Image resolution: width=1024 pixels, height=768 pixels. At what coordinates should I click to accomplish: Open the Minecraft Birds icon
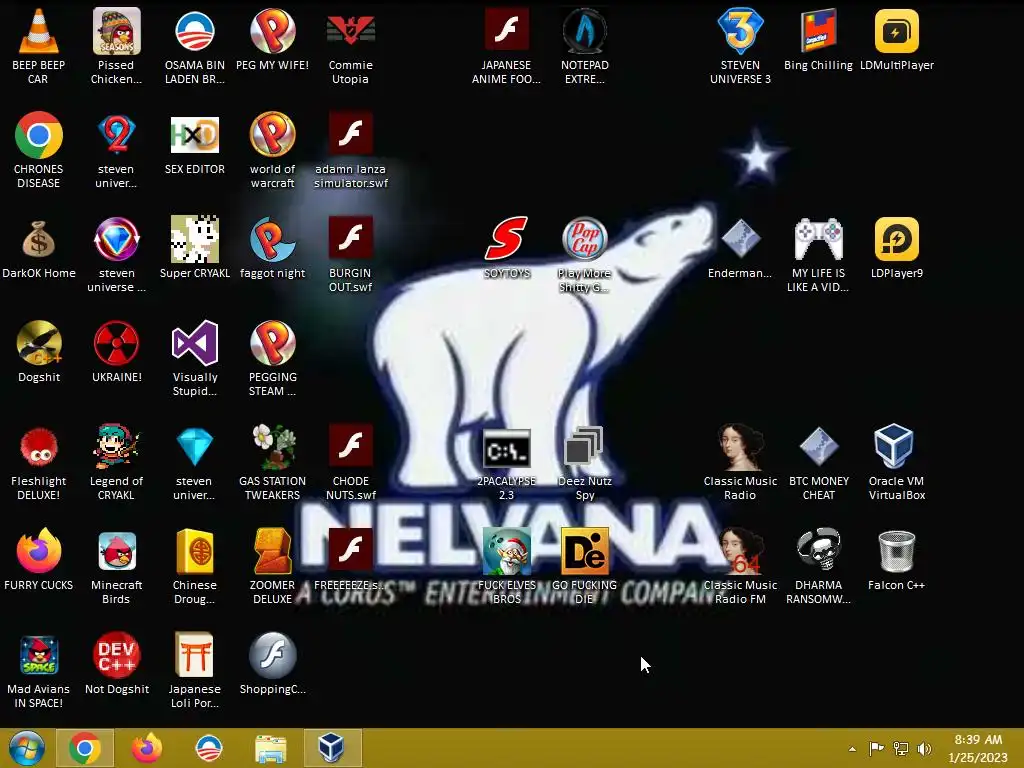[116, 551]
